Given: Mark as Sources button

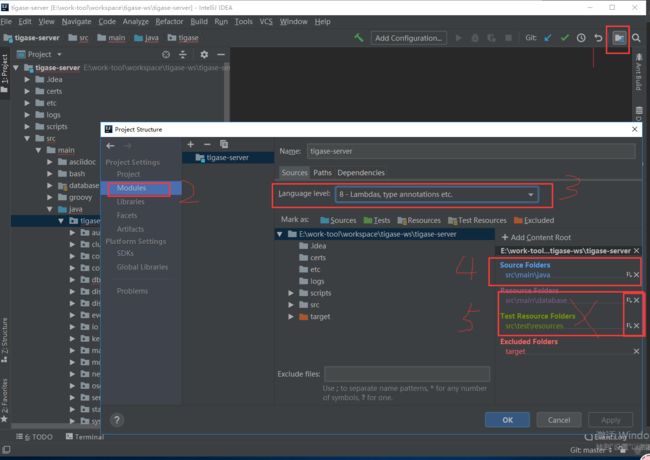Looking at the screenshot, I should click(338, 220).
